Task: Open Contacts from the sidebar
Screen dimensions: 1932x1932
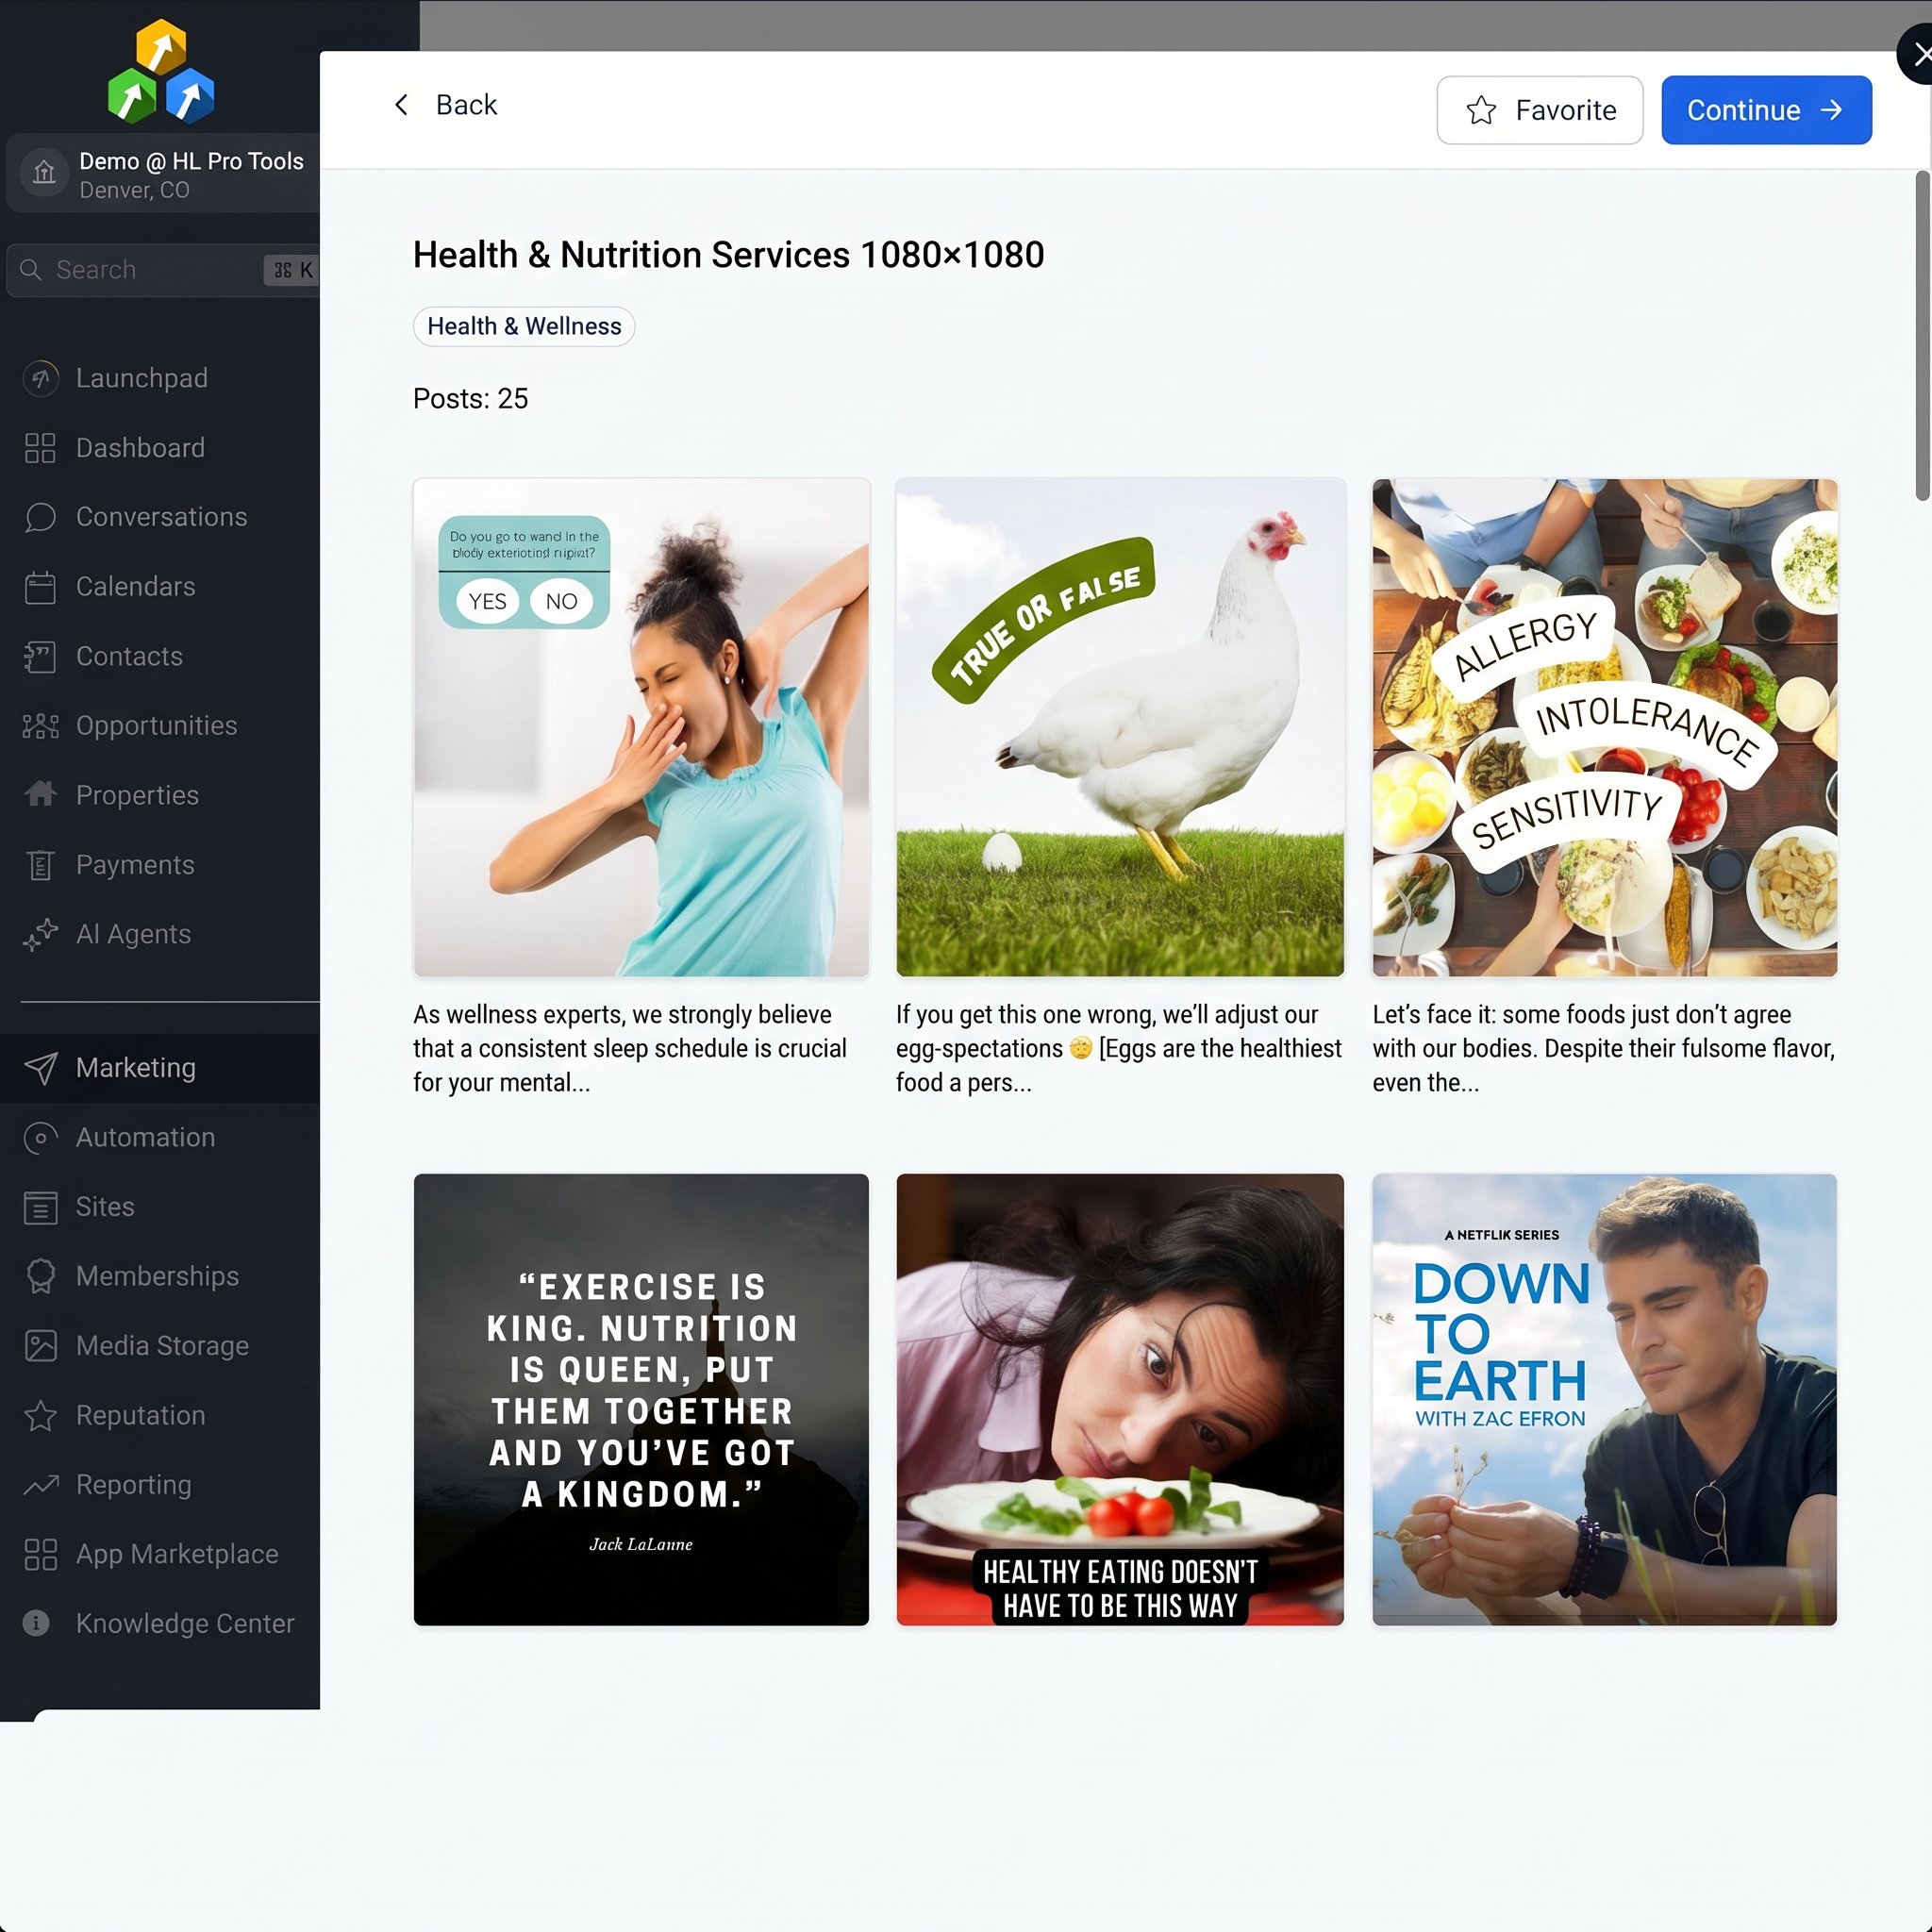Action: [160, 657]
